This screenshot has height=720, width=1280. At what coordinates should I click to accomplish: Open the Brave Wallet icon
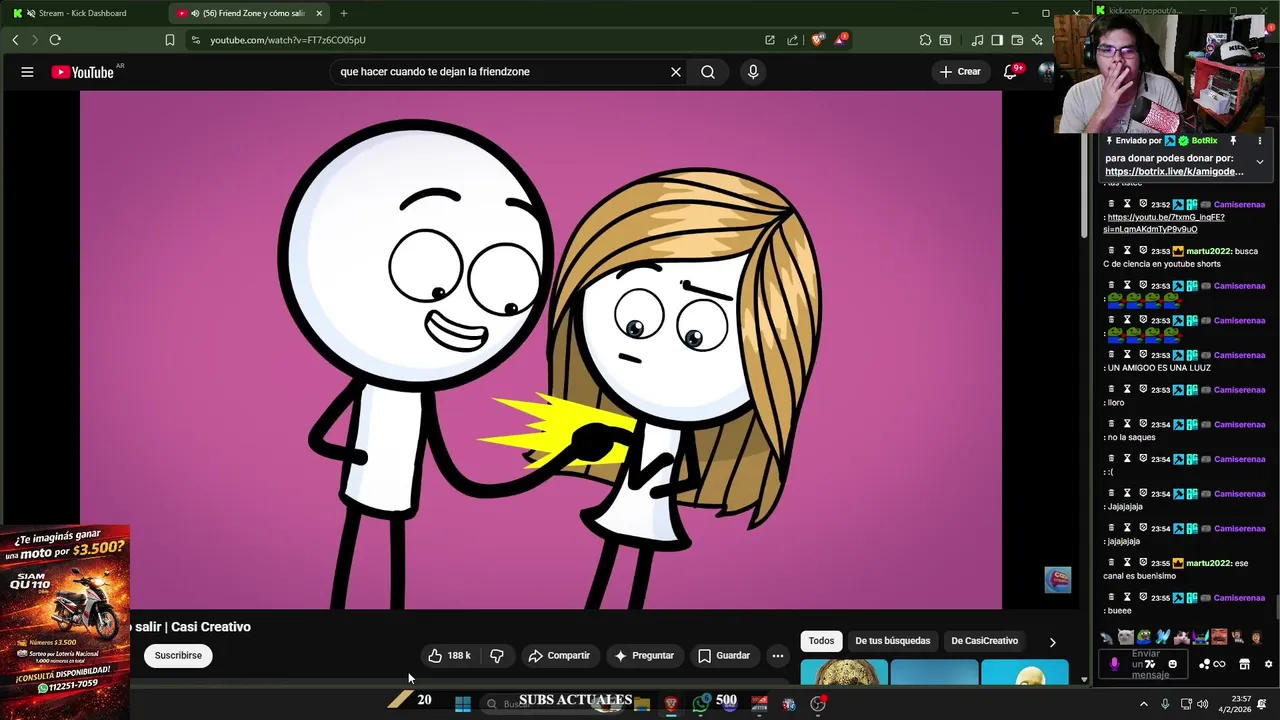point(1017,40)
